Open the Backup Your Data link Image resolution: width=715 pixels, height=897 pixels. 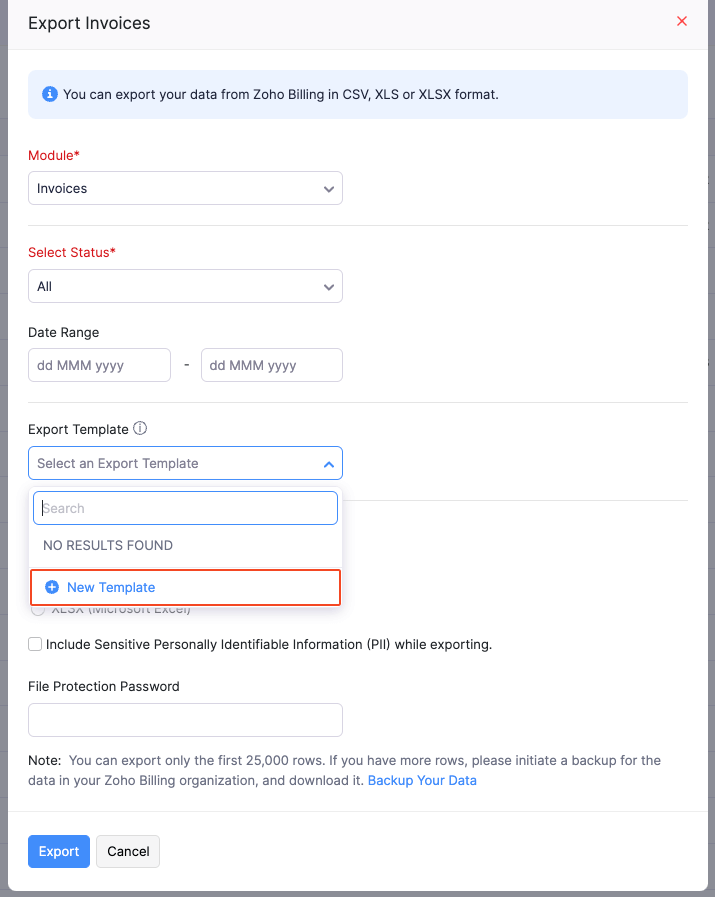(422, 780)
